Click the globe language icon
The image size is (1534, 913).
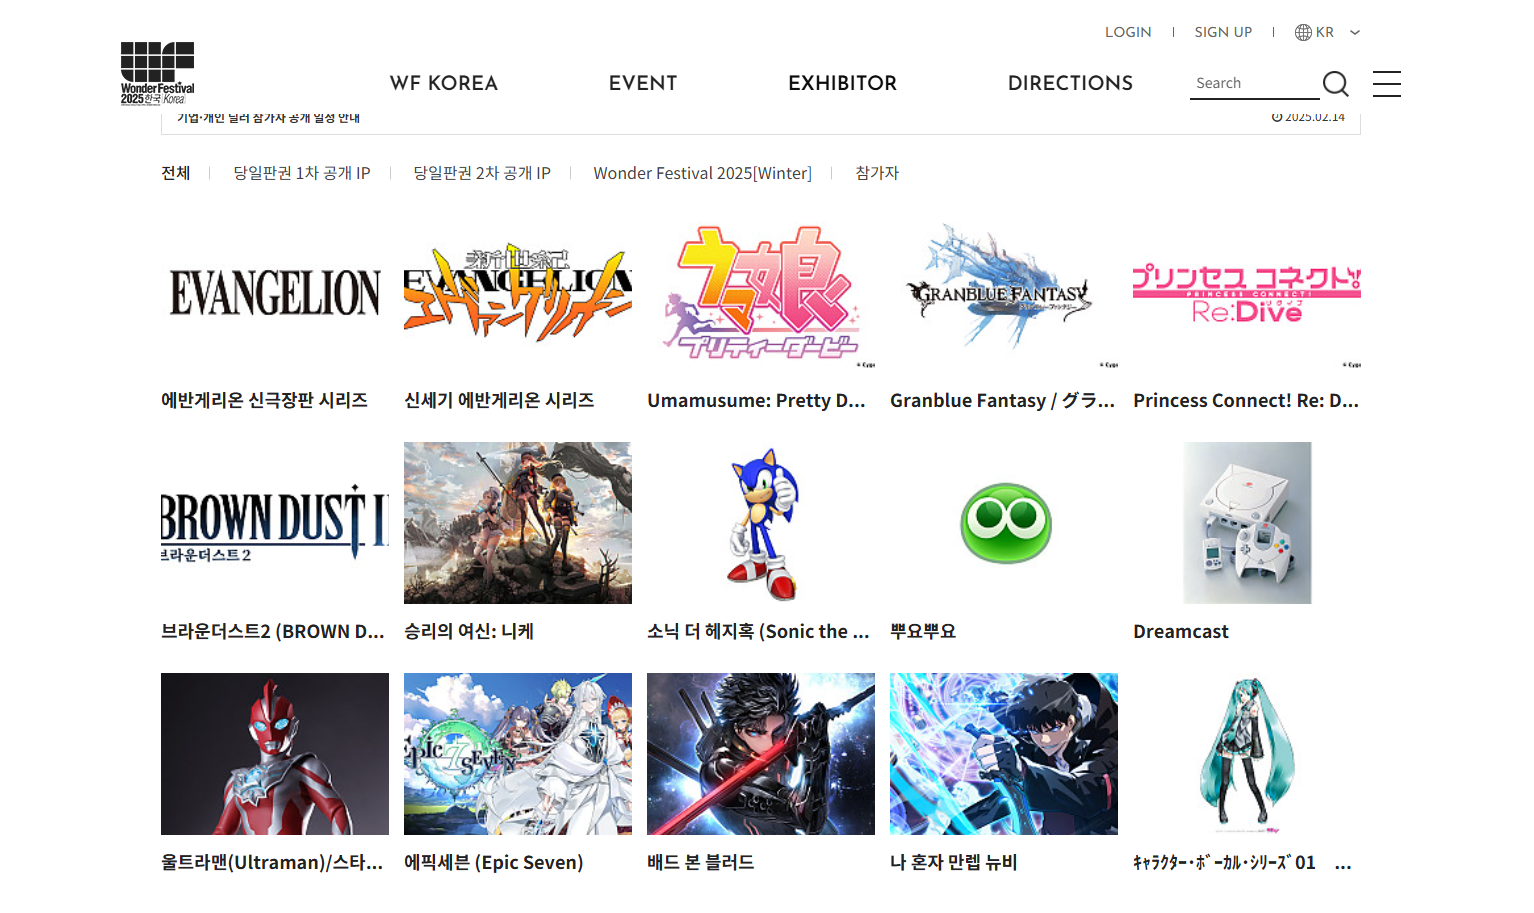1303,32
